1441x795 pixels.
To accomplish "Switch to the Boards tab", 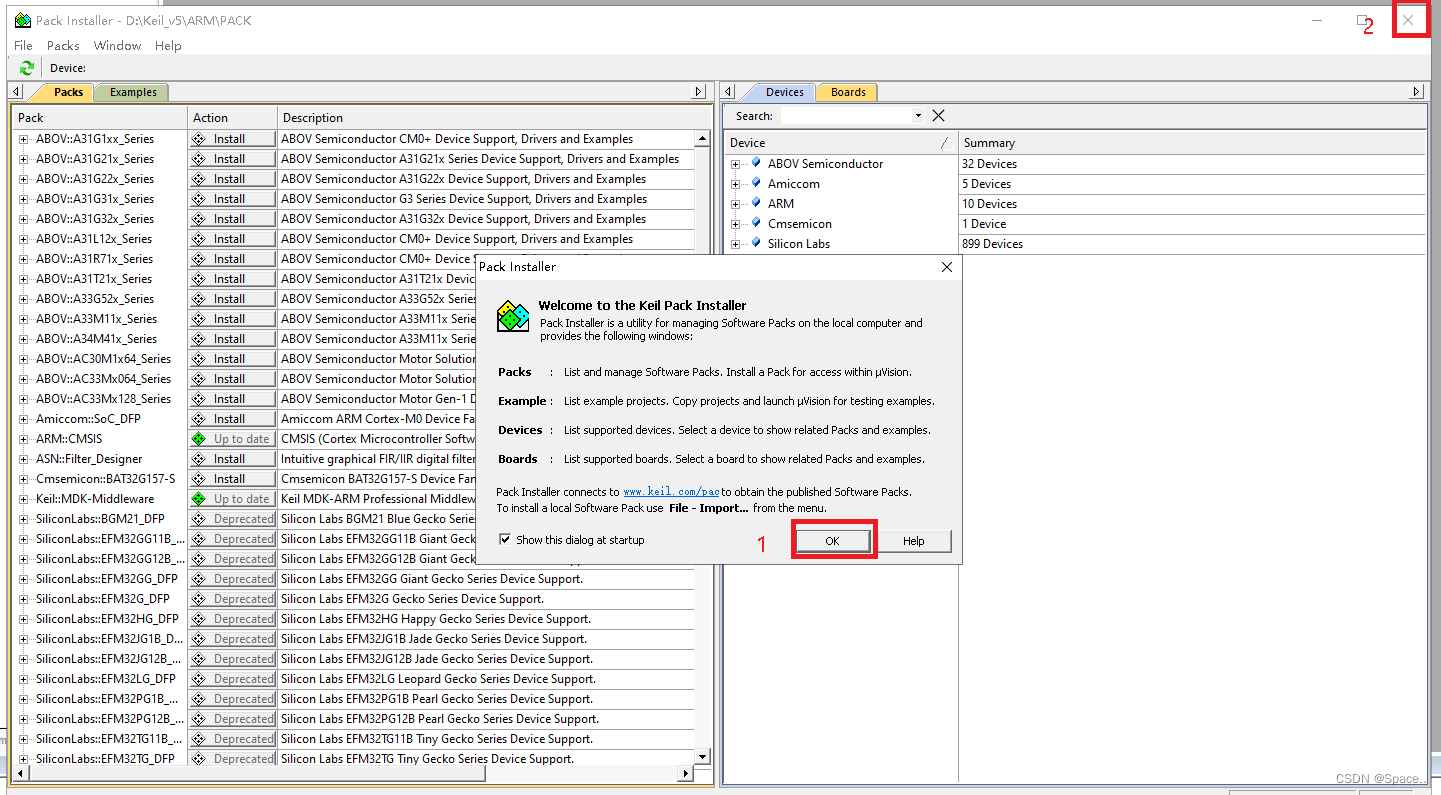I will click(x=848, y=92).
